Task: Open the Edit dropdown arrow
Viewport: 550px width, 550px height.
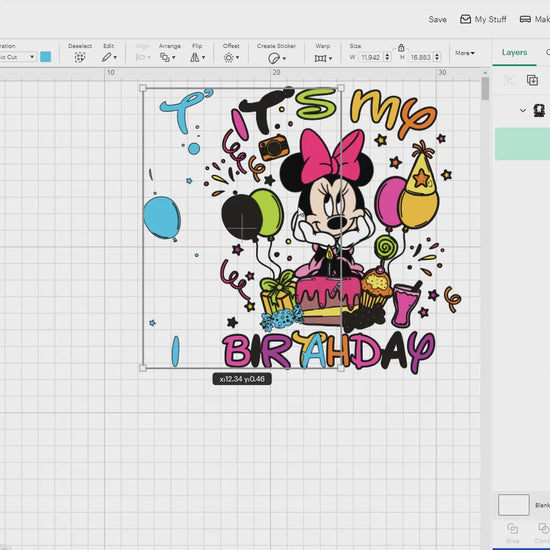Action: pyautogui.click(x=115, y=58)
